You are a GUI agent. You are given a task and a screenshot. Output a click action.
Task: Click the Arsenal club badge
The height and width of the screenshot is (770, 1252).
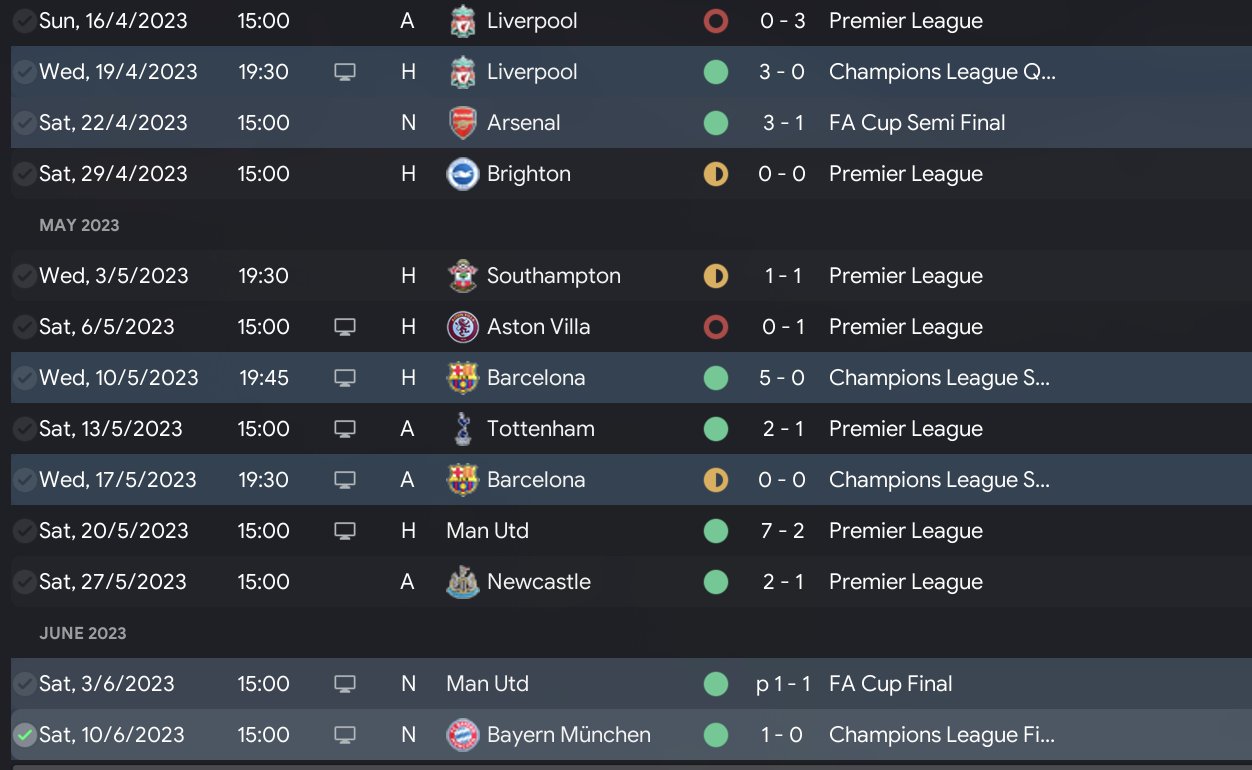click(x=462, y=123)
